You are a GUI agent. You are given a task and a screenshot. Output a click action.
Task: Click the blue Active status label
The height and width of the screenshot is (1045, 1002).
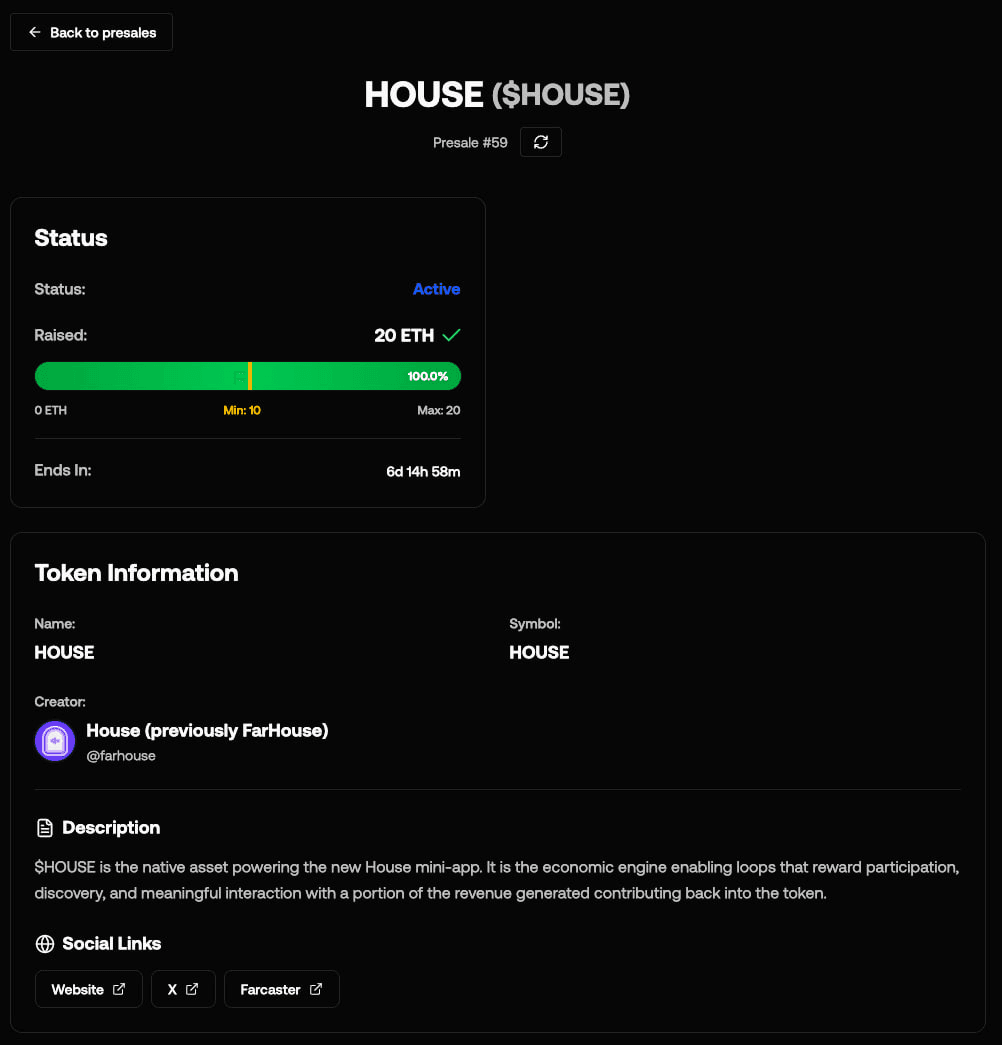click(x=436, y=289)
